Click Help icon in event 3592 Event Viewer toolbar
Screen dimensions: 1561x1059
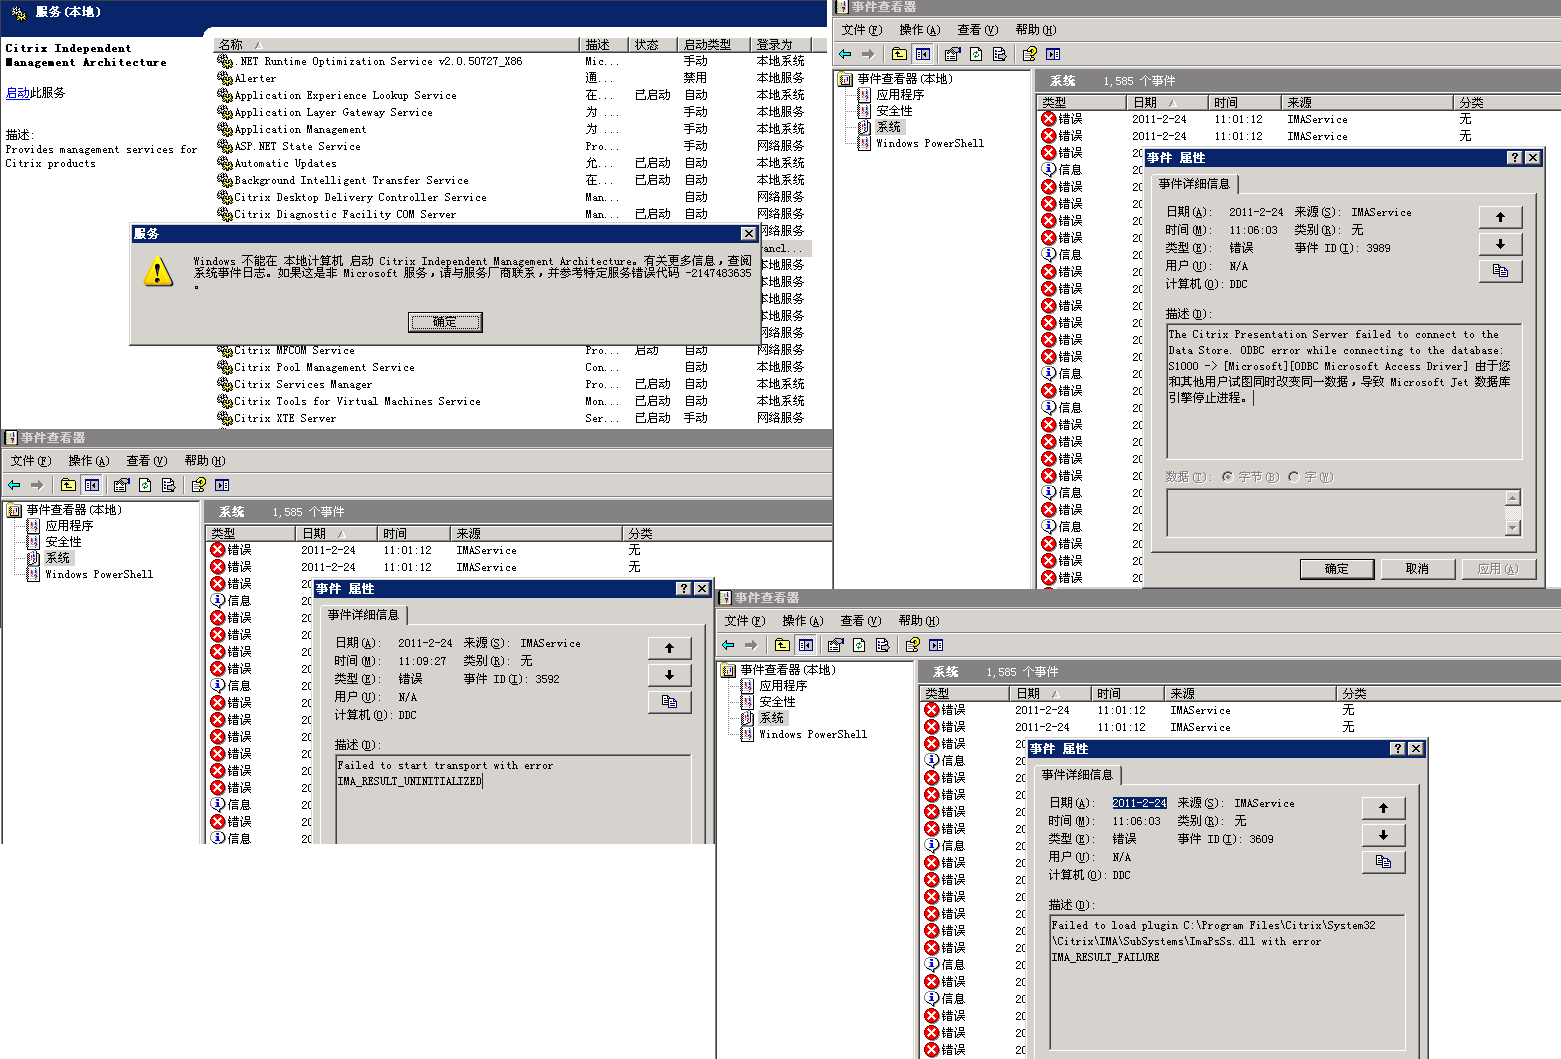pyautogui.click(x=198, y=485)
